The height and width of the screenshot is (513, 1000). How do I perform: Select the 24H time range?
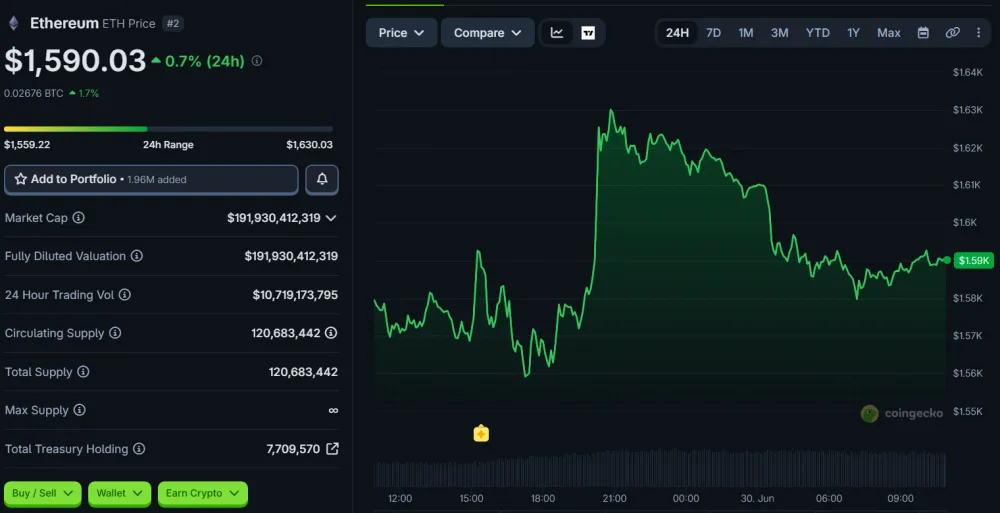(677, 33)
